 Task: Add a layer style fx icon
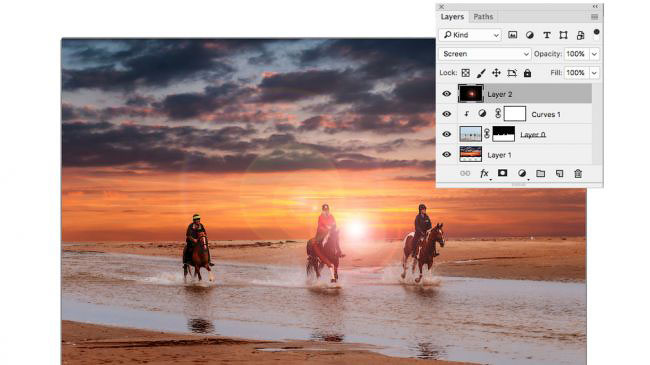tap(485, 173)
